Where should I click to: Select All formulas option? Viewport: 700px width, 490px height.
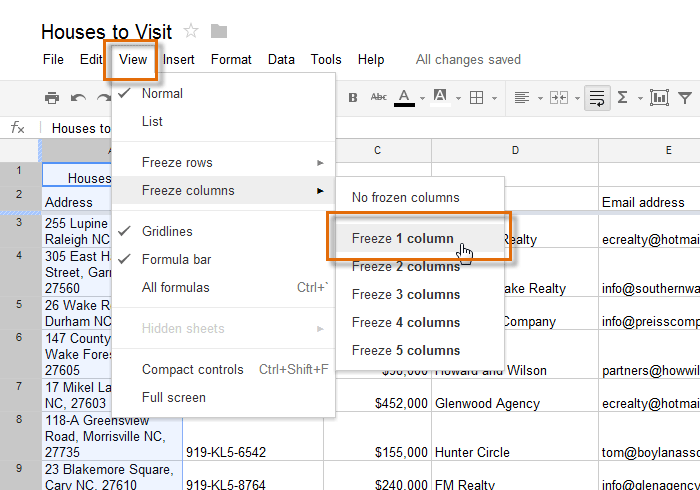click(x=223, y=287)
